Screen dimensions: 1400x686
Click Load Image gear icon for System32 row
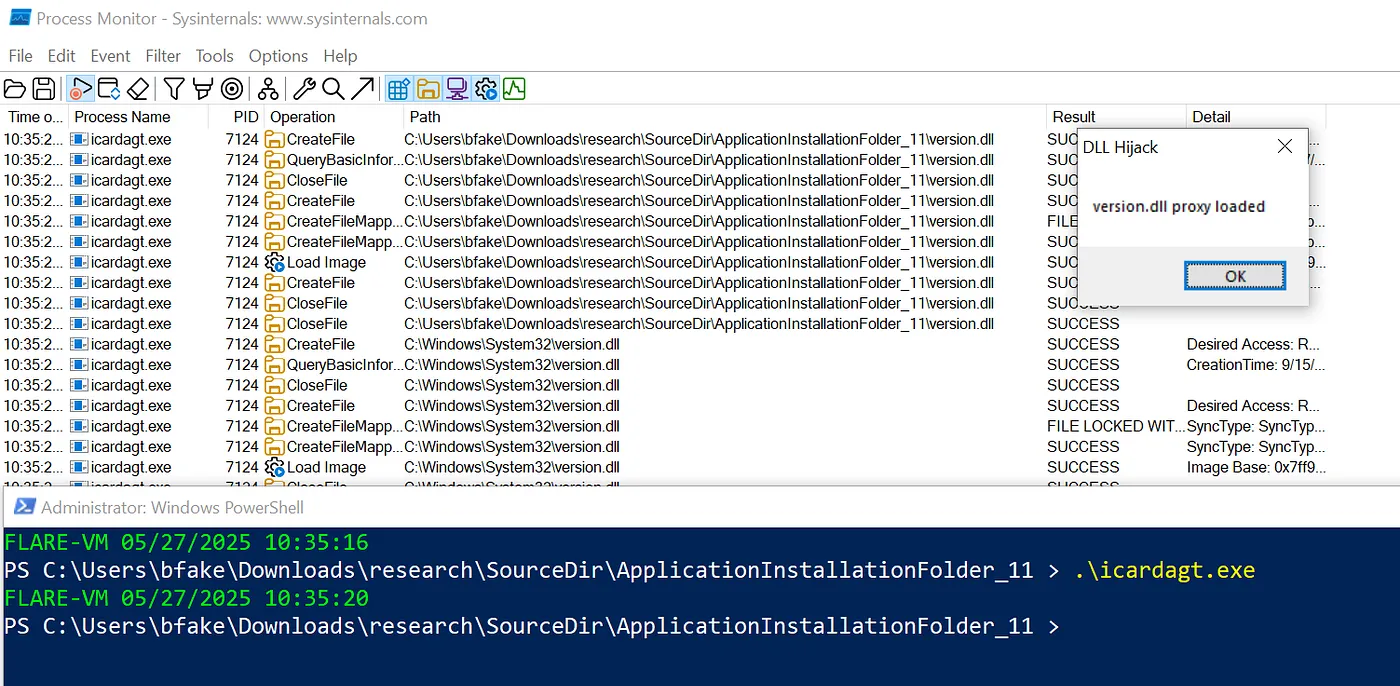pyautogui.click(x=275, y=467)
